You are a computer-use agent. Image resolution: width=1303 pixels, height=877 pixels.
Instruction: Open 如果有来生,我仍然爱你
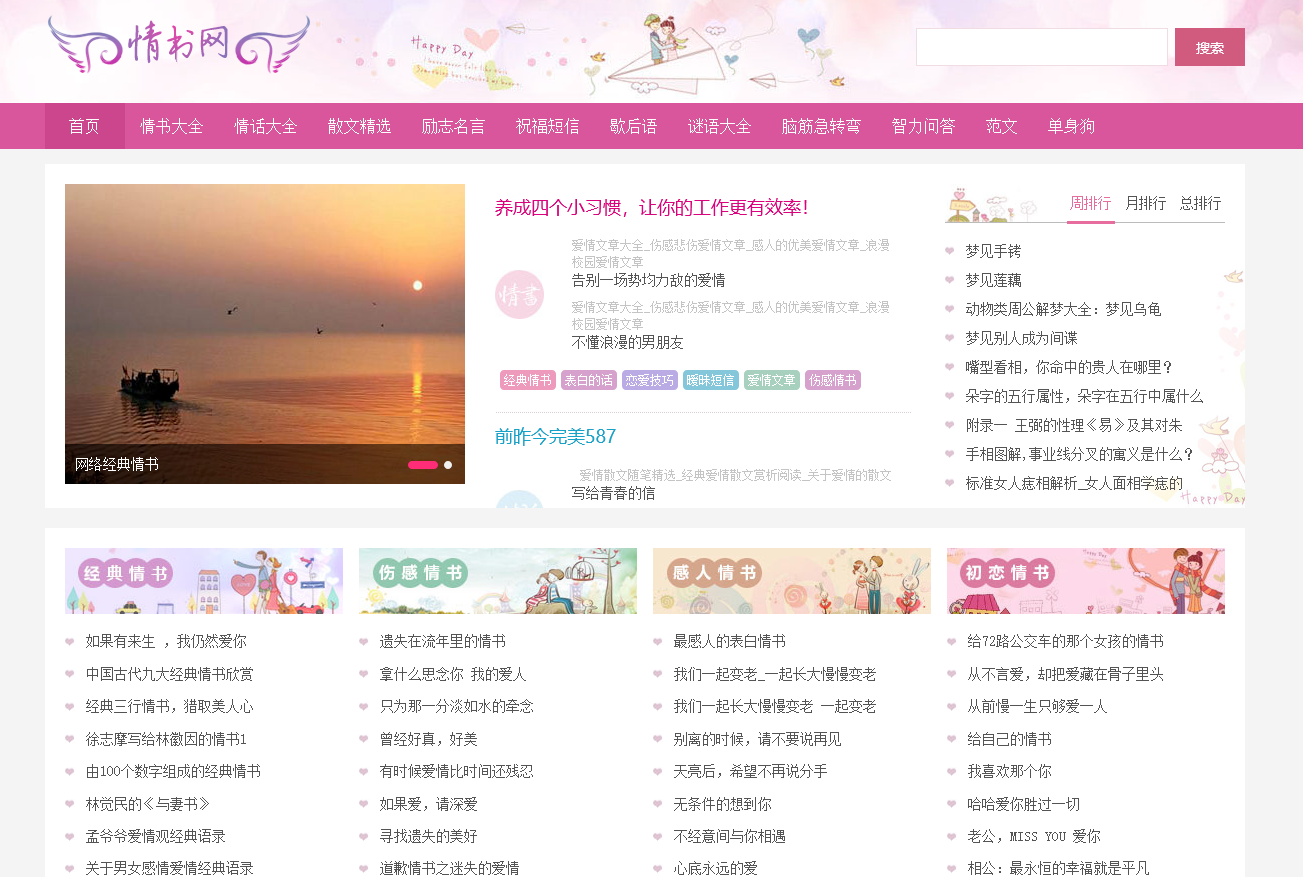tap(166, 641)
